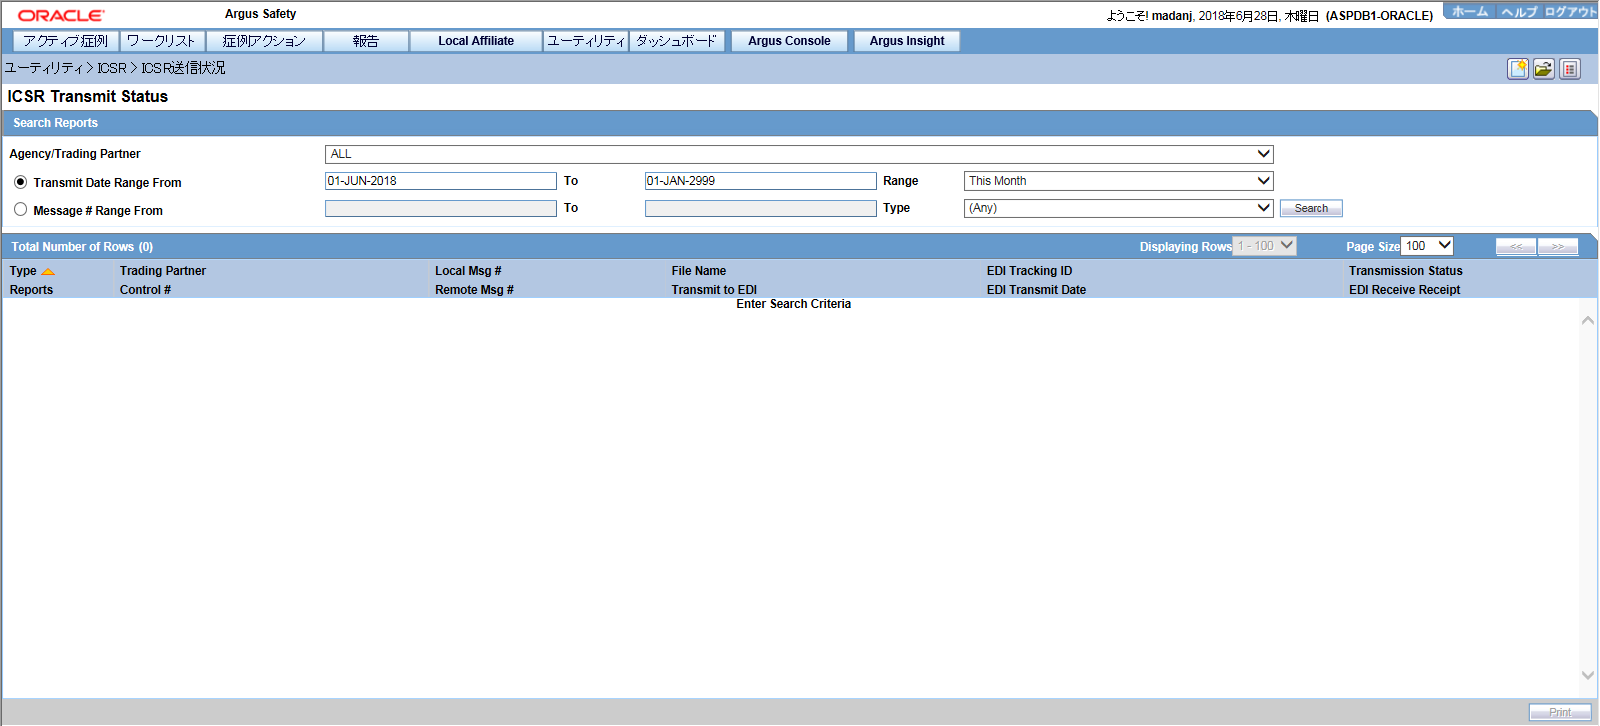Click the ホーム link
Screen dimensions: 1600x726
tap(1470, 12)
